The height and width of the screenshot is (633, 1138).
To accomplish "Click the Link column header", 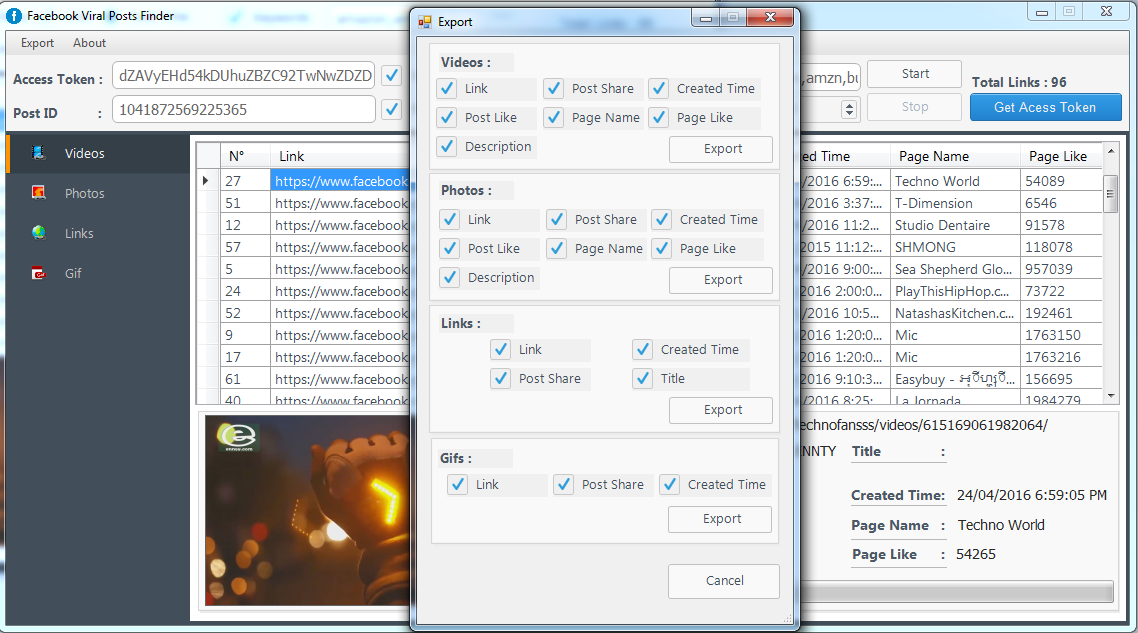I will (x=340, y=156).
